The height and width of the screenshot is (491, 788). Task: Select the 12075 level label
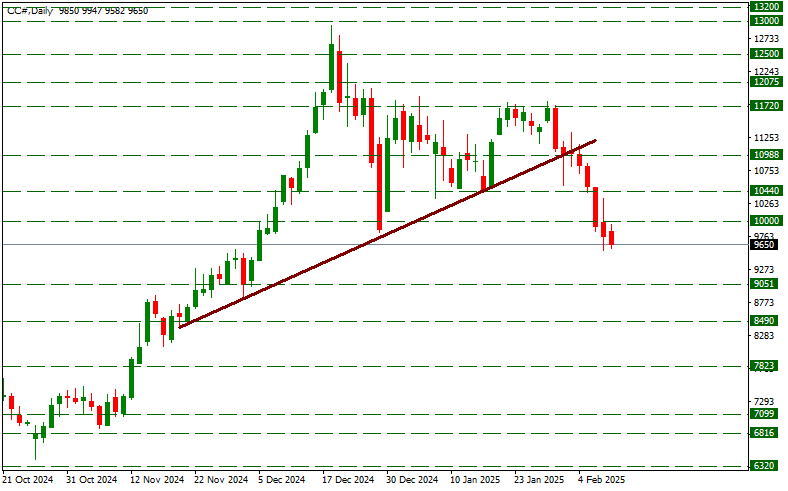click(767, 82)
